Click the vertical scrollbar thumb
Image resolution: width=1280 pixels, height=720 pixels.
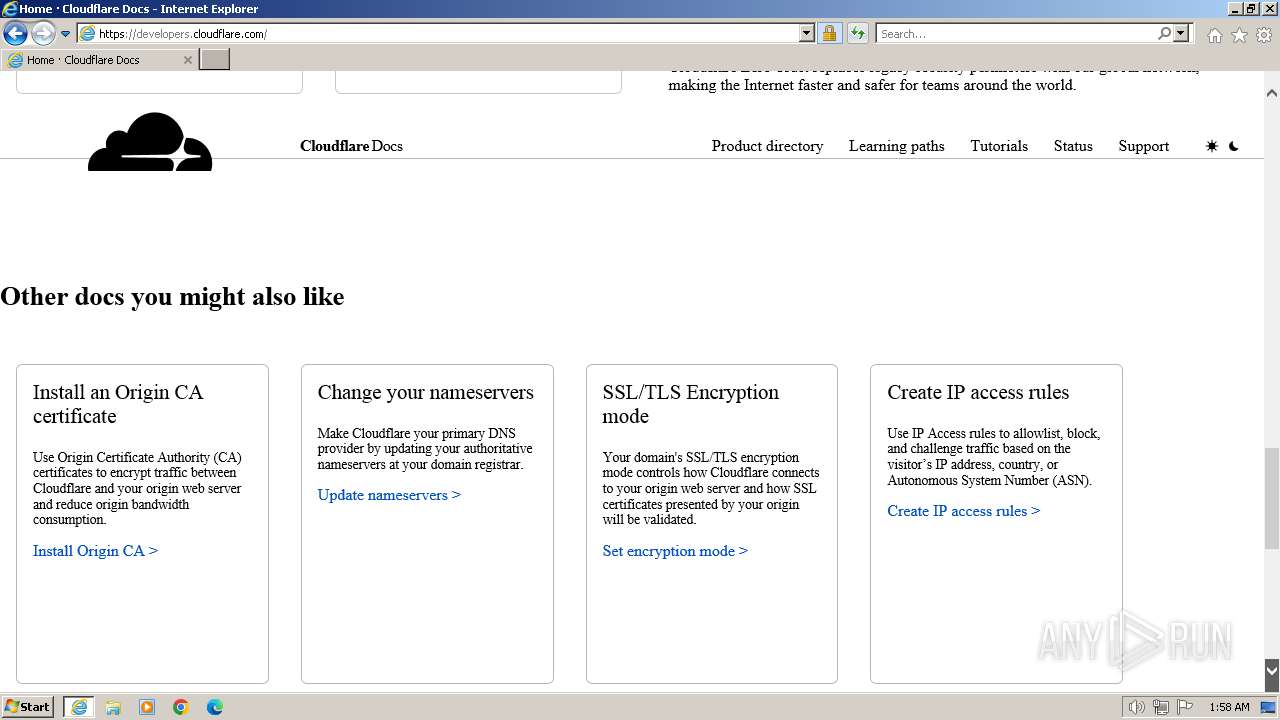coord(1272,498)
